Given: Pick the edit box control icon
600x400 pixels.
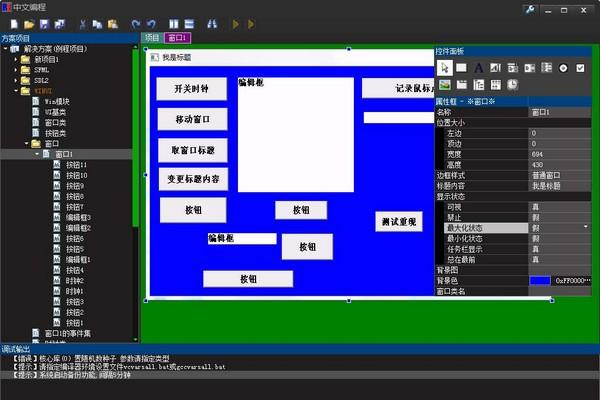Looking at the screenshot, I should click(495, 68).
